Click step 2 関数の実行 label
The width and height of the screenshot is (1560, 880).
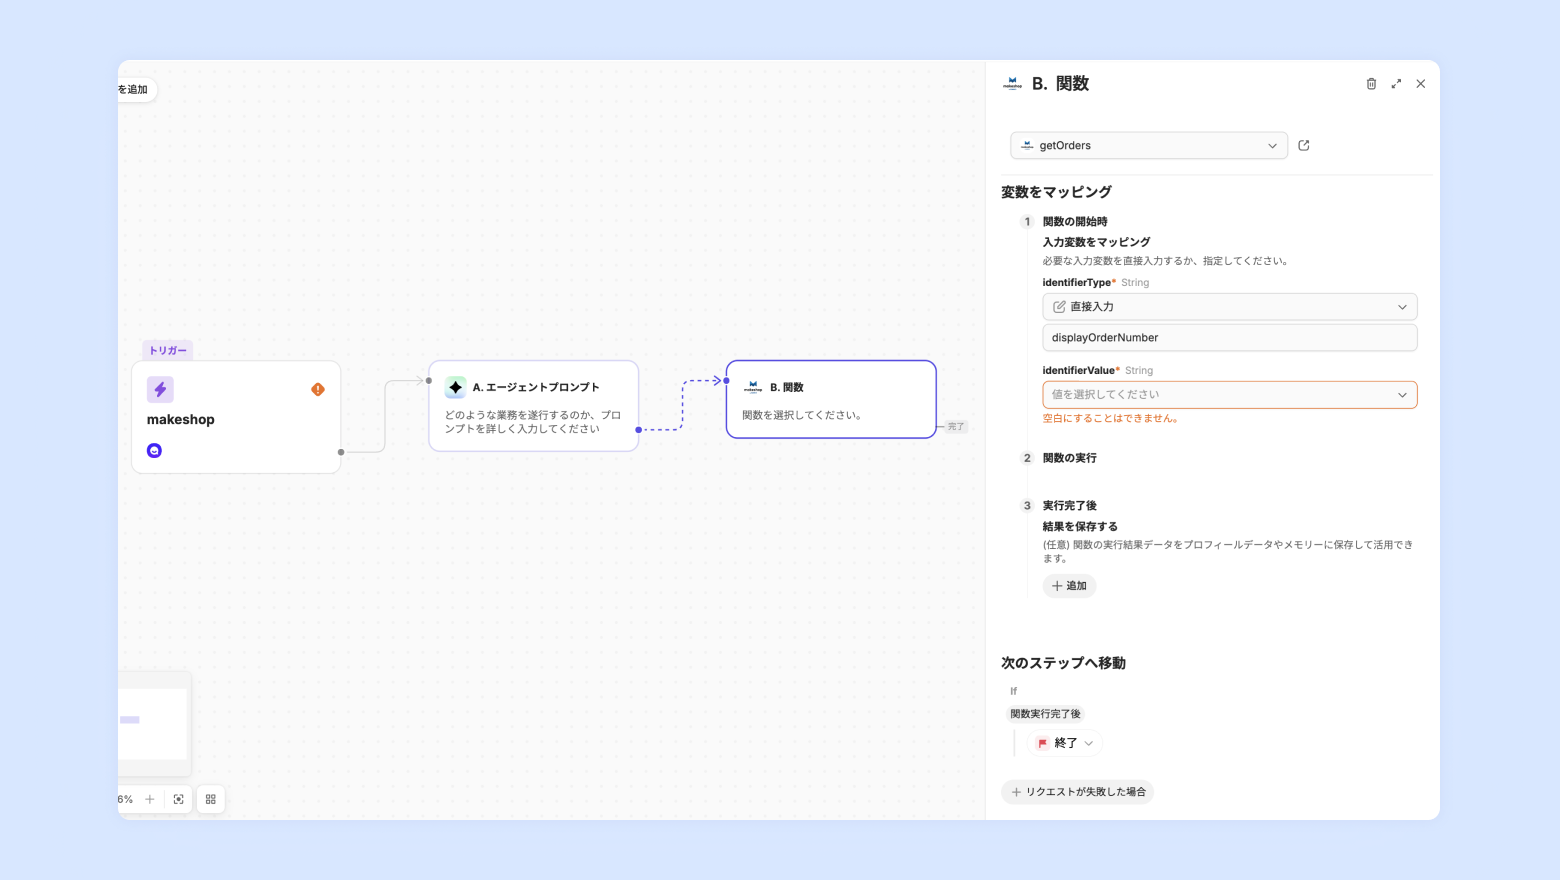pos(1070,458)
